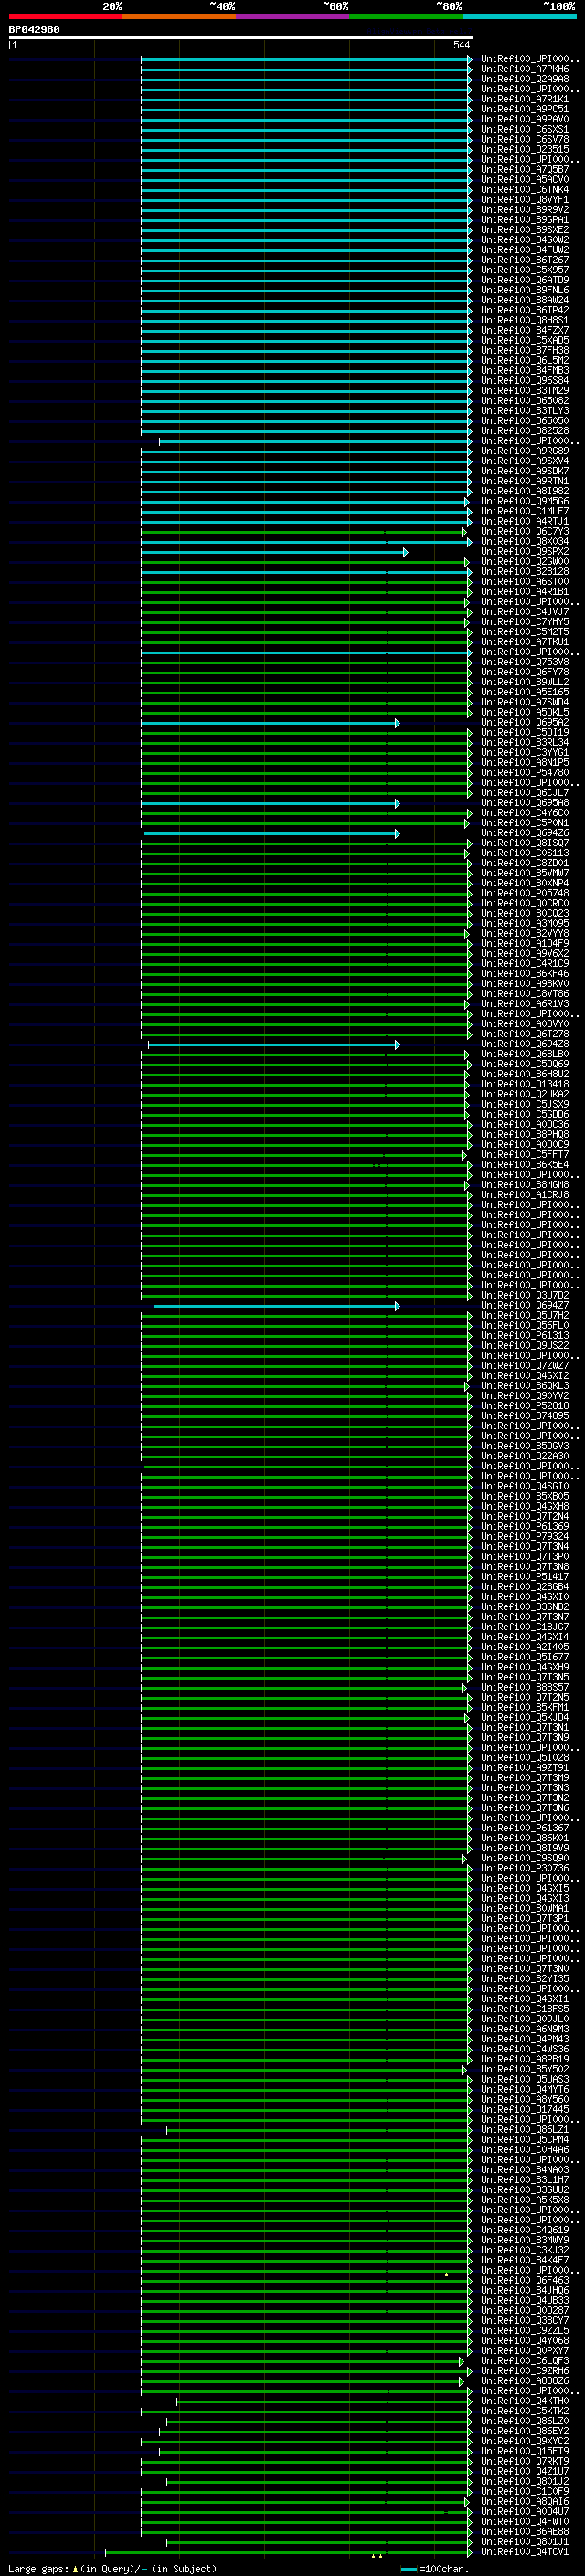Click label UniRef100_Q9SPX2

[x=525, y=551]
